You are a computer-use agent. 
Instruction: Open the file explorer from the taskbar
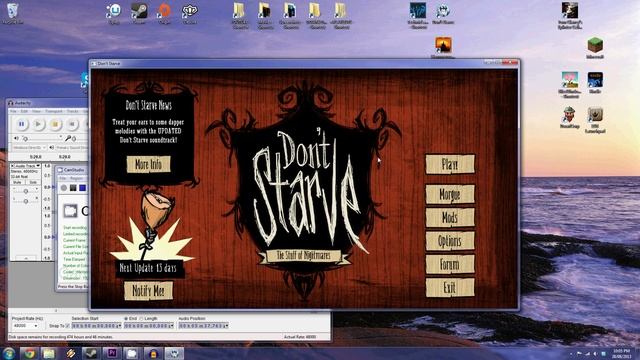click(x=49, y=353)
